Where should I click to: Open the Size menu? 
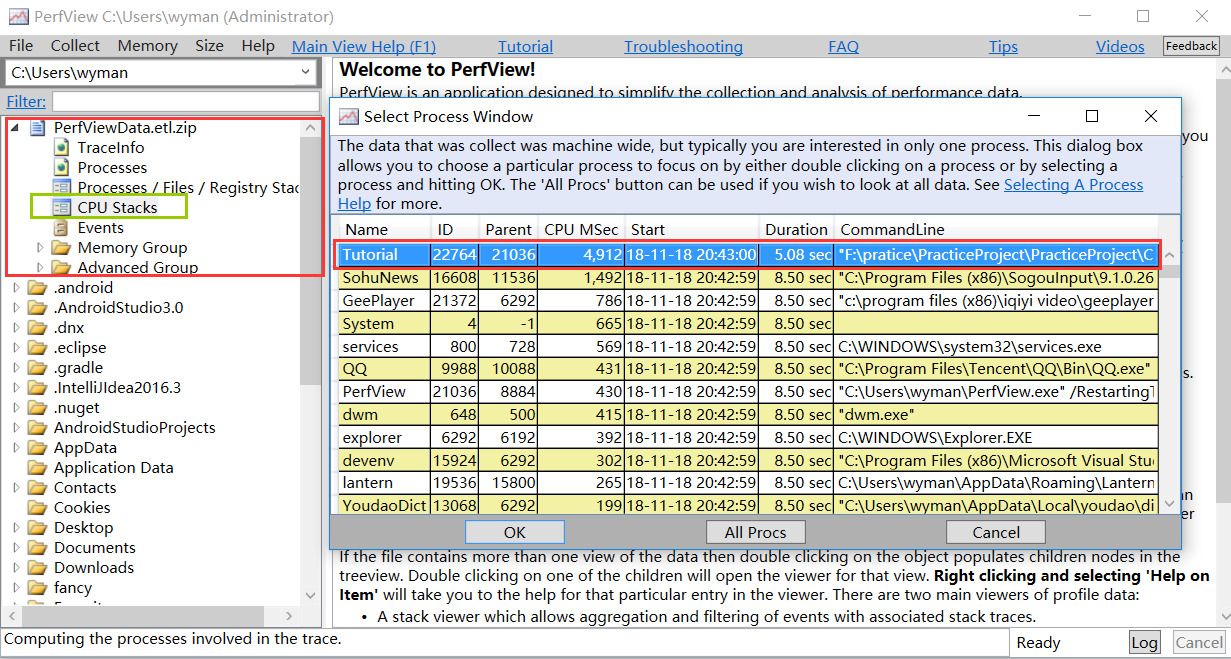(x=209, y=46)
